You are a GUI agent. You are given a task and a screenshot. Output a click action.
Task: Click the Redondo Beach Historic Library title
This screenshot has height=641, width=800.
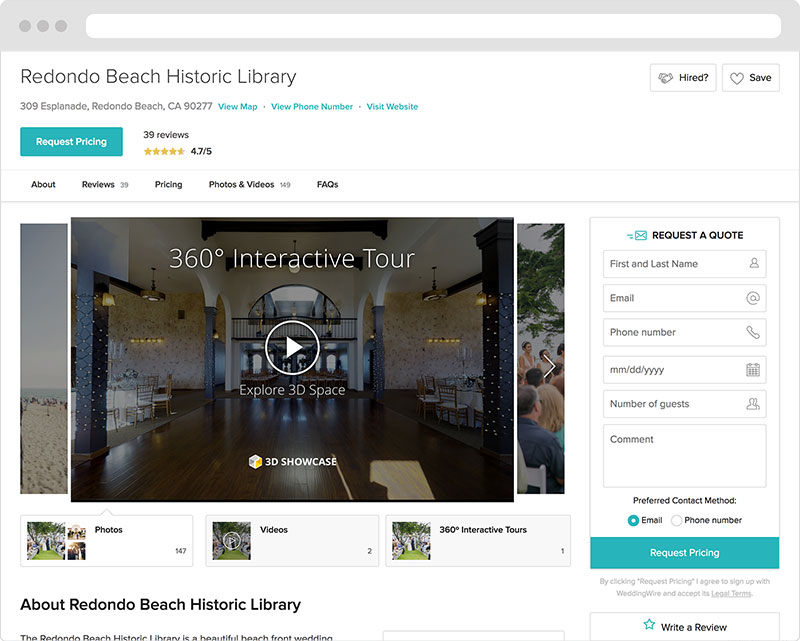(158, 77)
